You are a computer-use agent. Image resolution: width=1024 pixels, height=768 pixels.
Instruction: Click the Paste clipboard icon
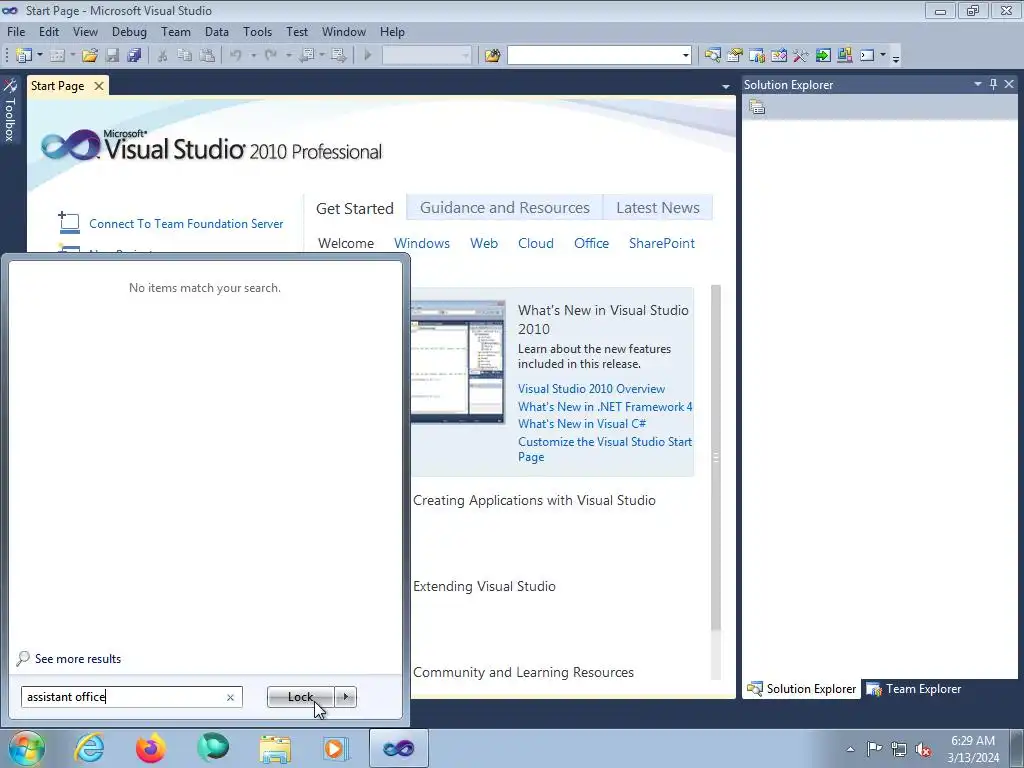point(207,56)
